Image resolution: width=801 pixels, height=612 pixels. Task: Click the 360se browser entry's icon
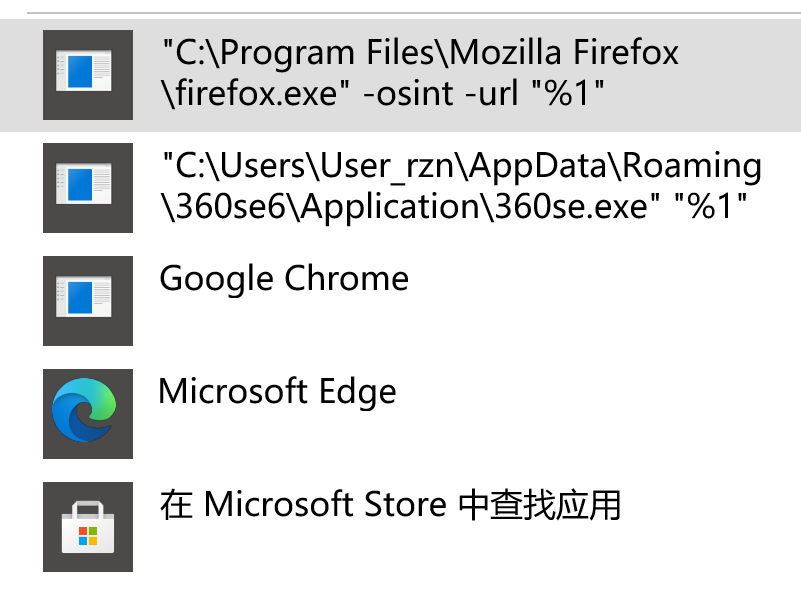pos(88,188)
